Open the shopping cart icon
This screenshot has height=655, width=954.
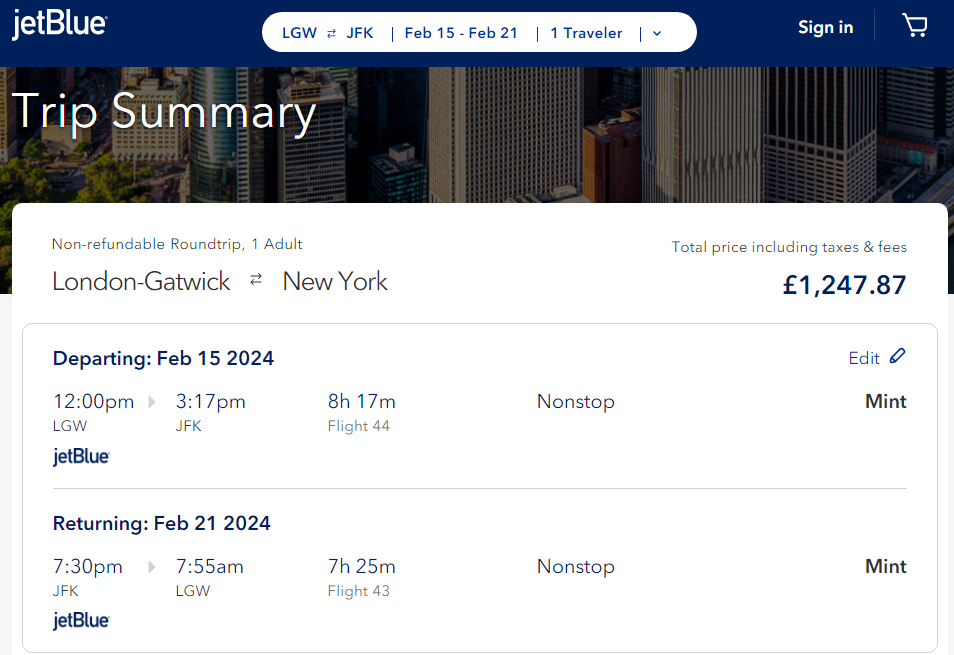pos(915,26)
